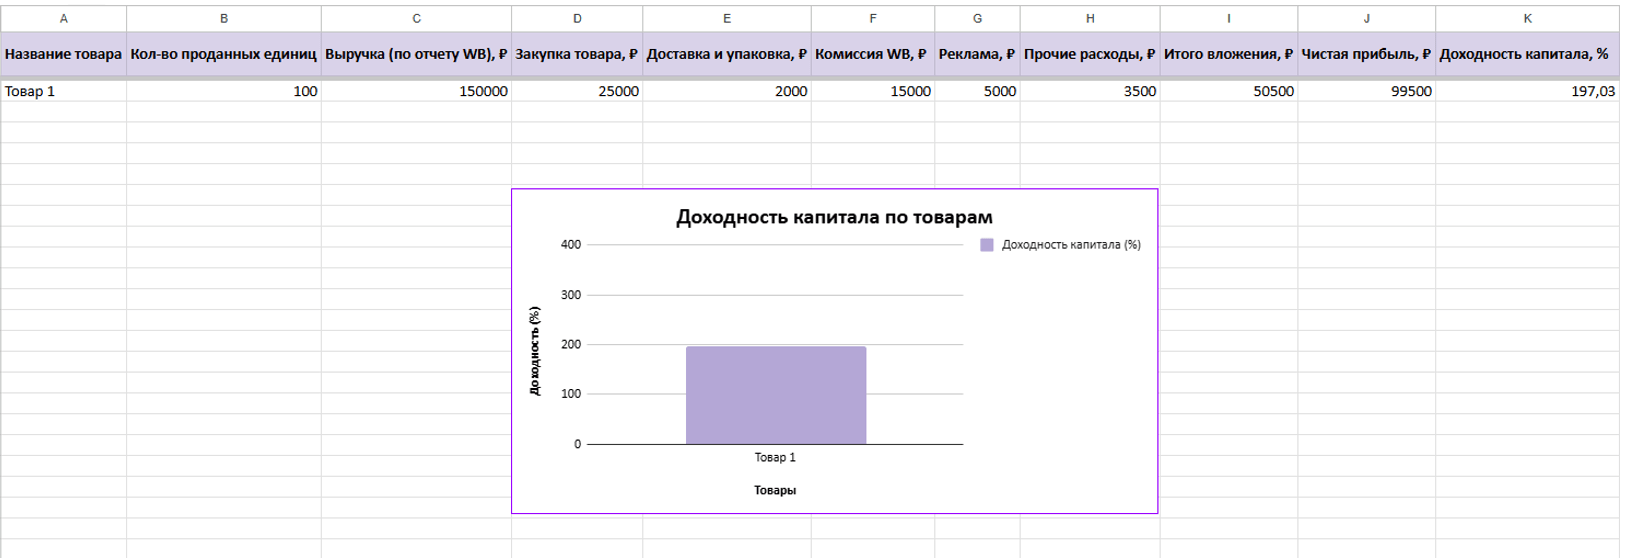Screen dimensions: 1627x559
Task: Select column E header
Action: coord(727,18)
